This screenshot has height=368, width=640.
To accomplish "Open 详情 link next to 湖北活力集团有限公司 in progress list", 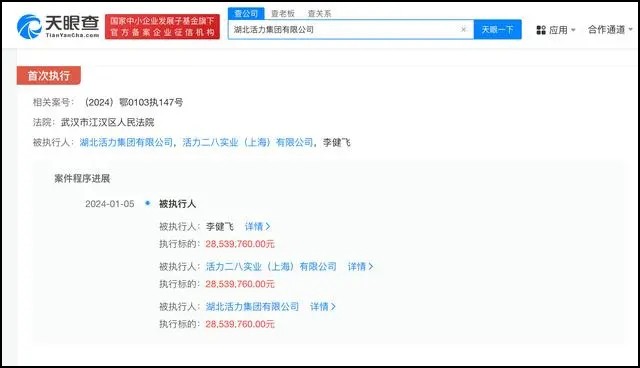I will pyautogui.click(x=322, y=306).
